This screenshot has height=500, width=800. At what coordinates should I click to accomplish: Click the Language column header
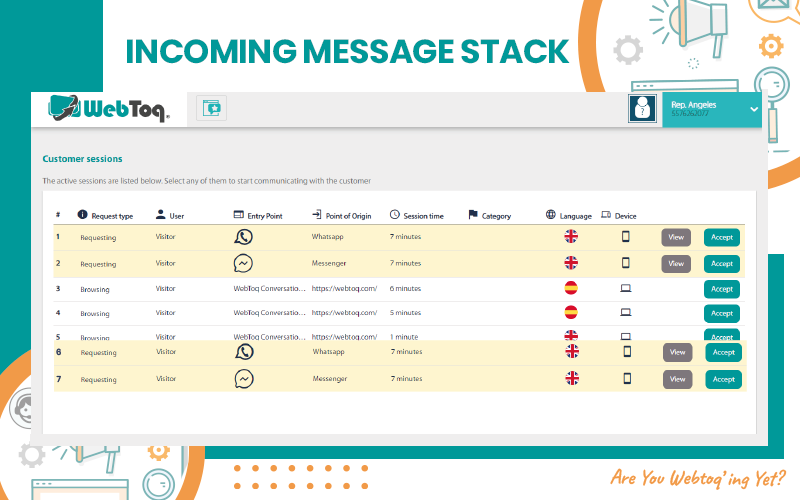point(576,216)
